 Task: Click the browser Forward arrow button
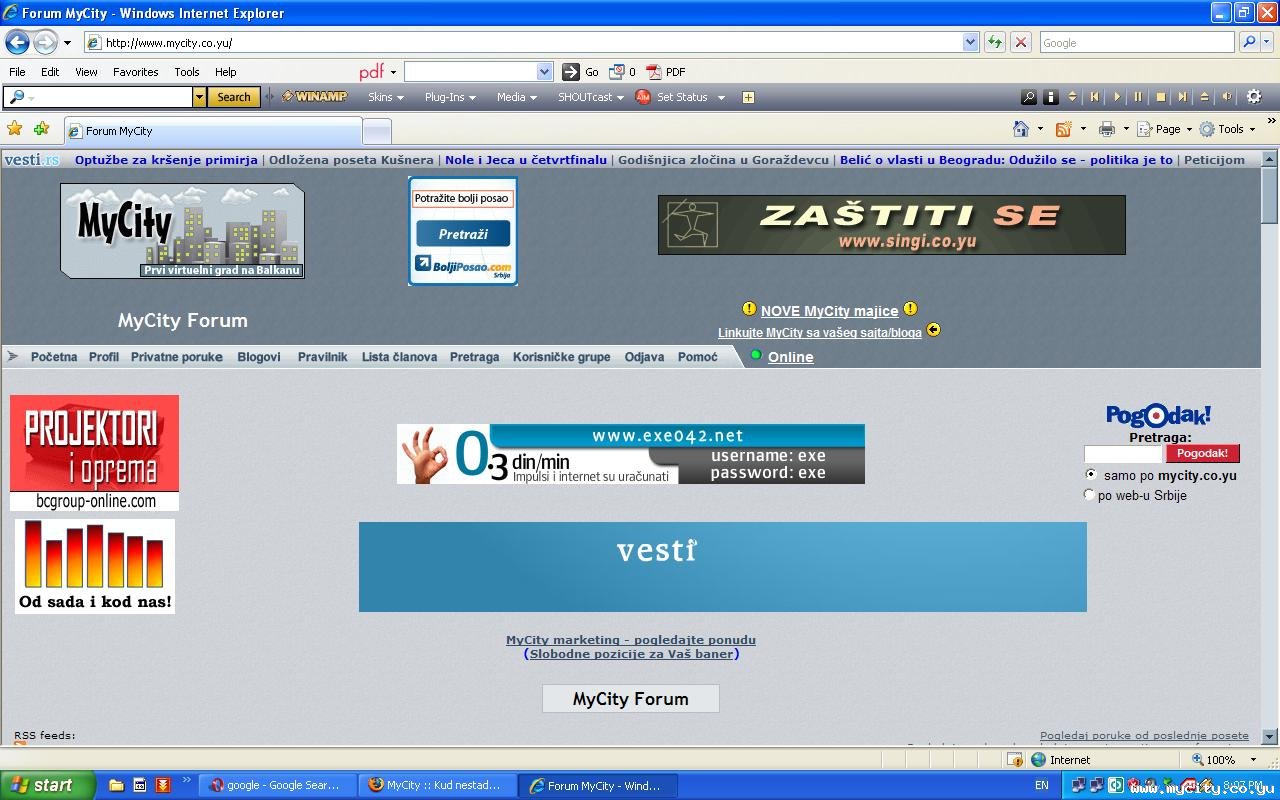(x=45, y=42)
